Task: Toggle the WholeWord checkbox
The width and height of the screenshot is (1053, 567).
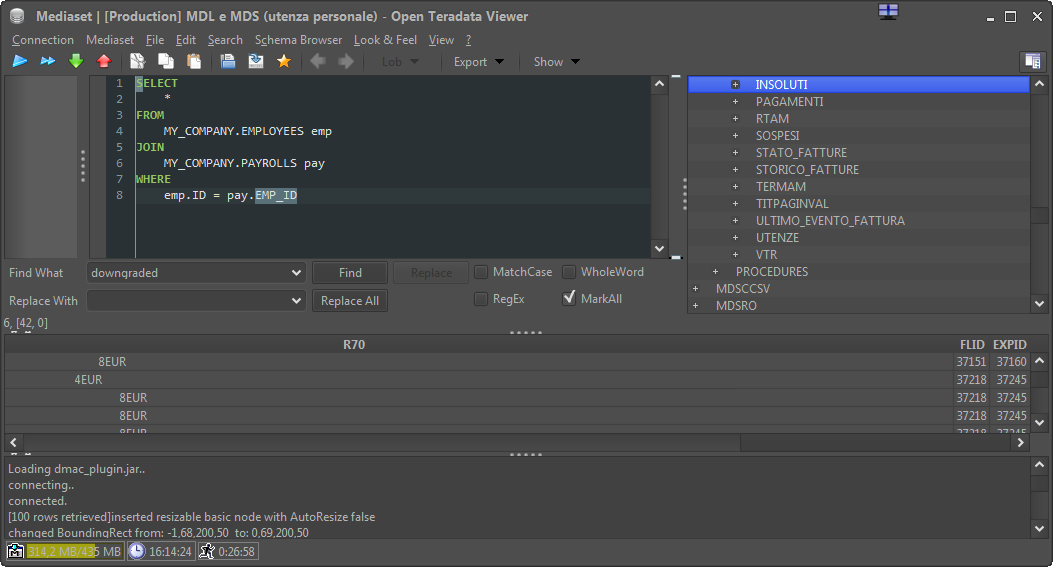Action: tap(569, 272)
